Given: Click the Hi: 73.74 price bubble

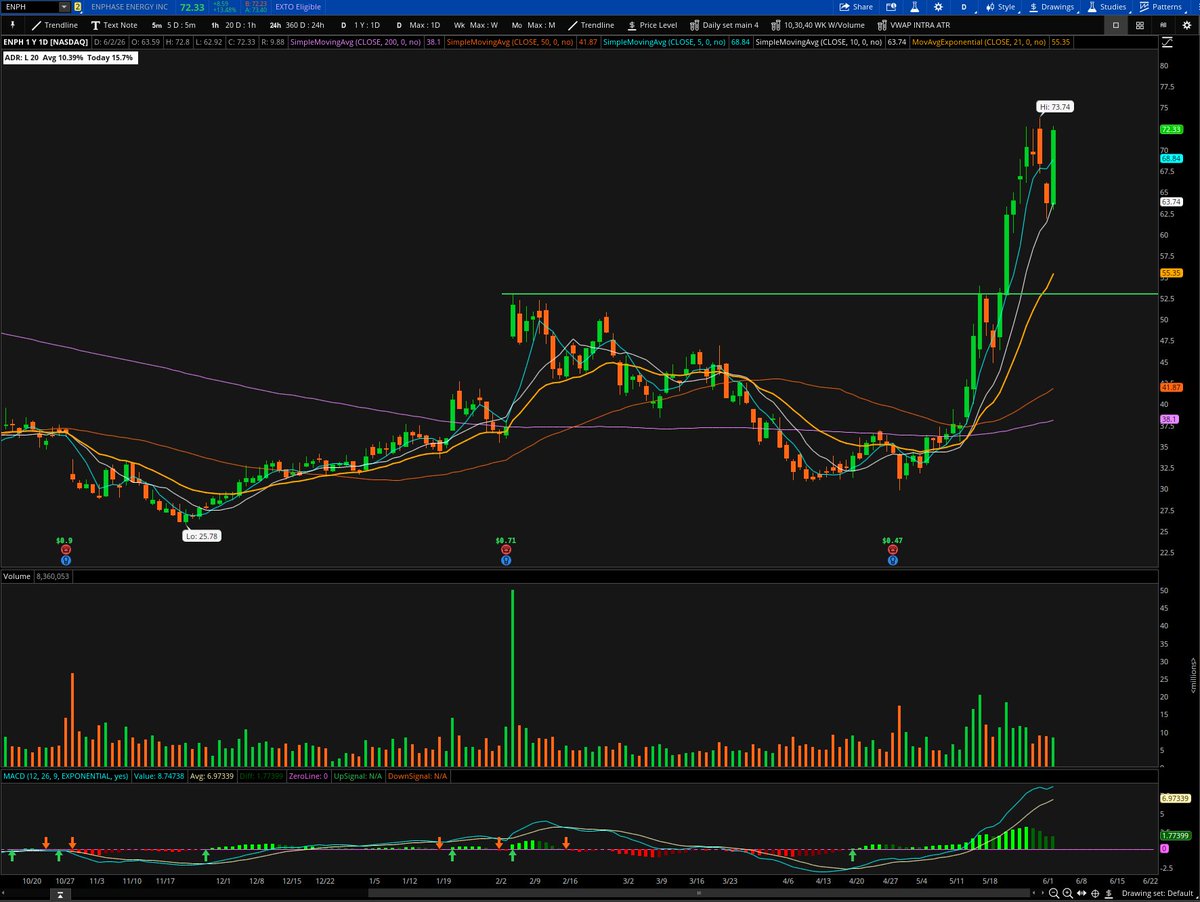Looking at the screenshot, I should click(1054, 106).
